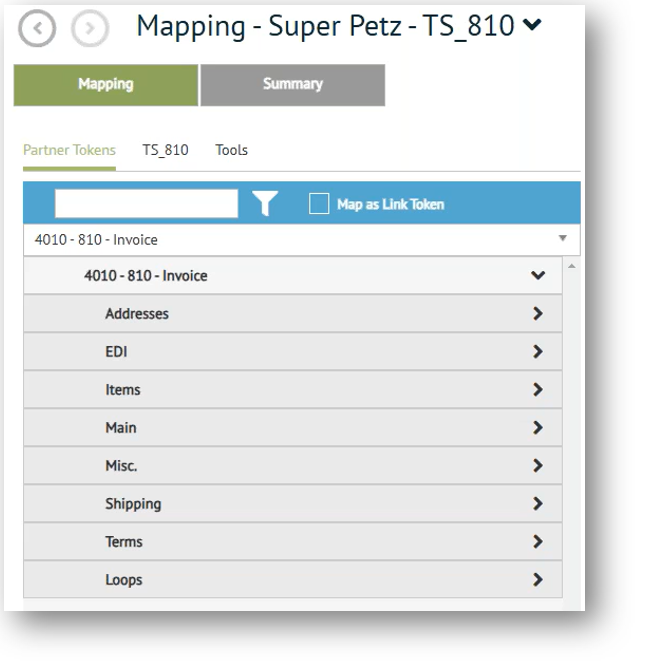
Task: Expand the Addresses category
Action: click(538, 314)
